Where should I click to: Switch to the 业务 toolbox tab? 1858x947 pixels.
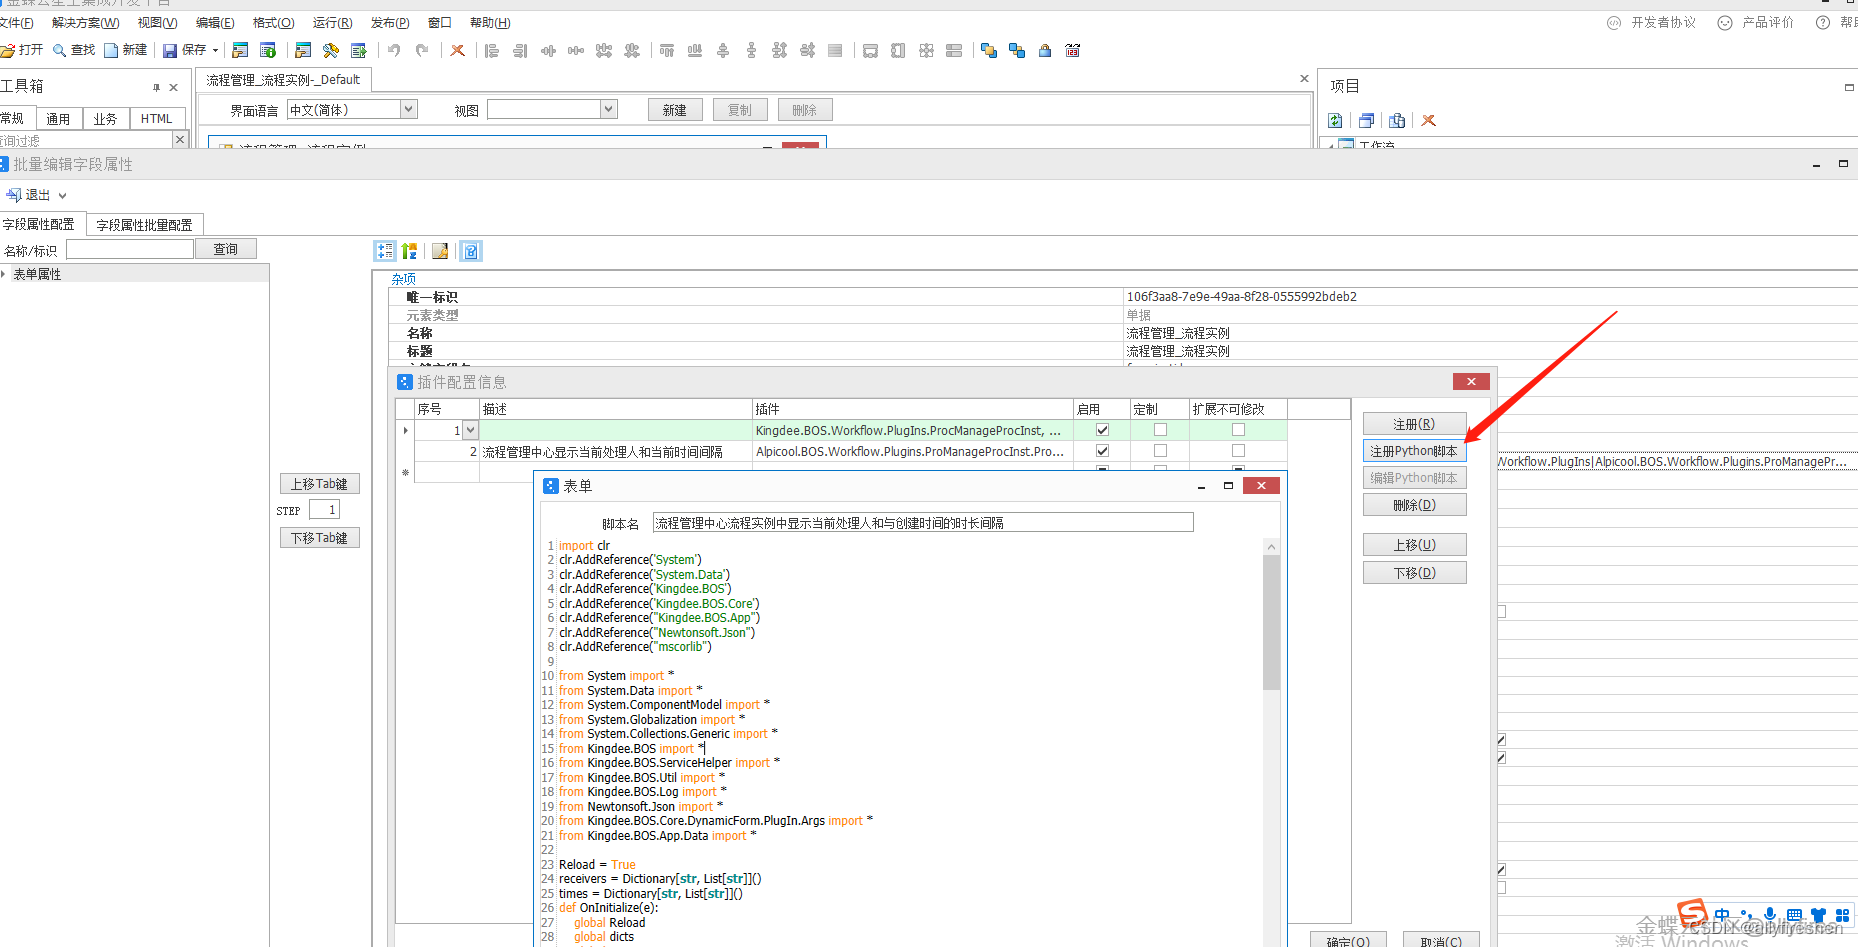tap(105, 118)
